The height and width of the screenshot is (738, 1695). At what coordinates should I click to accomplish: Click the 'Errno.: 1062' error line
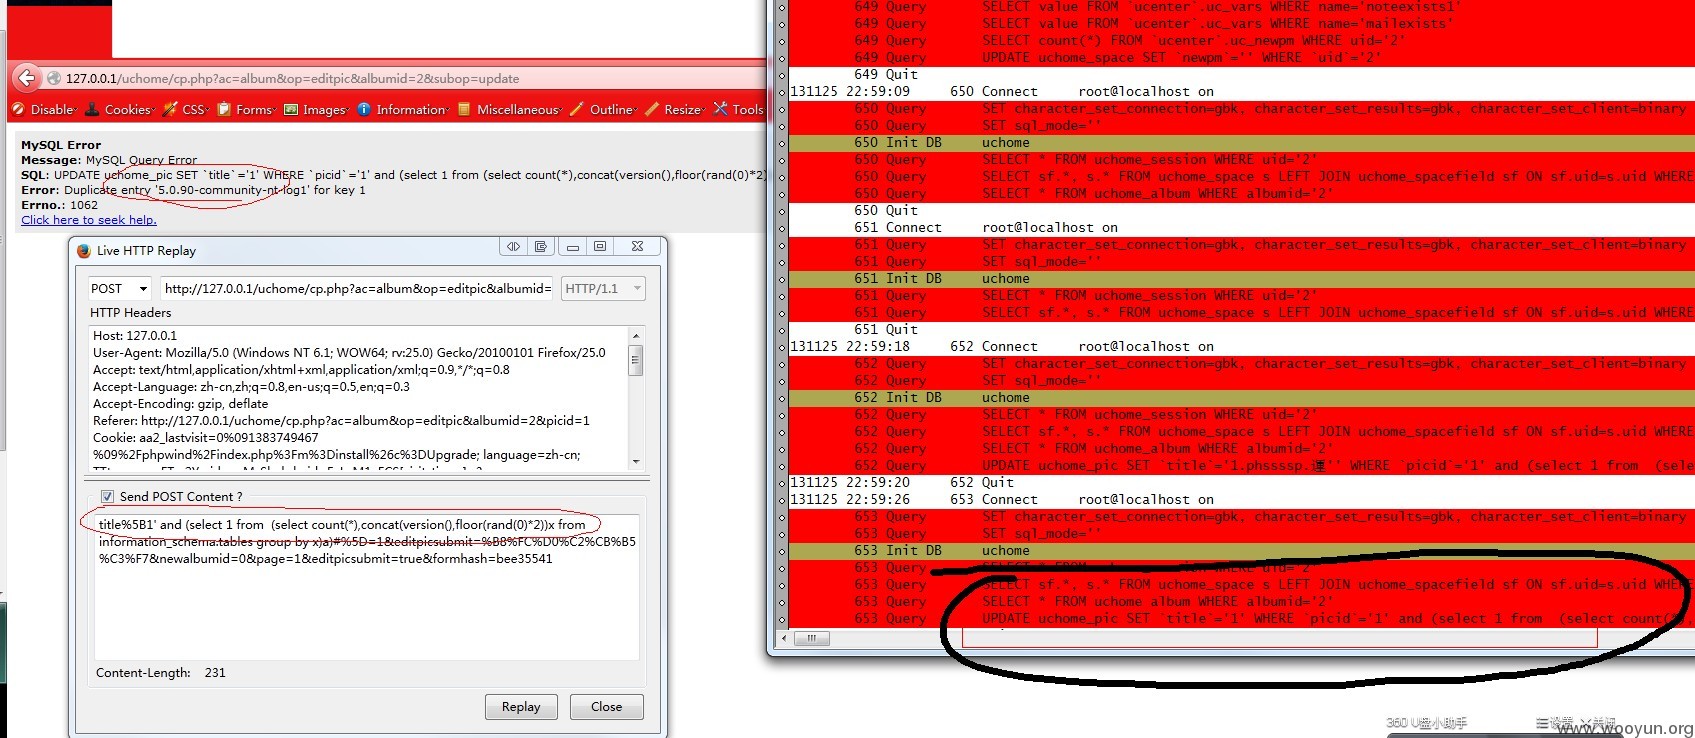click(x=60, y=205)
